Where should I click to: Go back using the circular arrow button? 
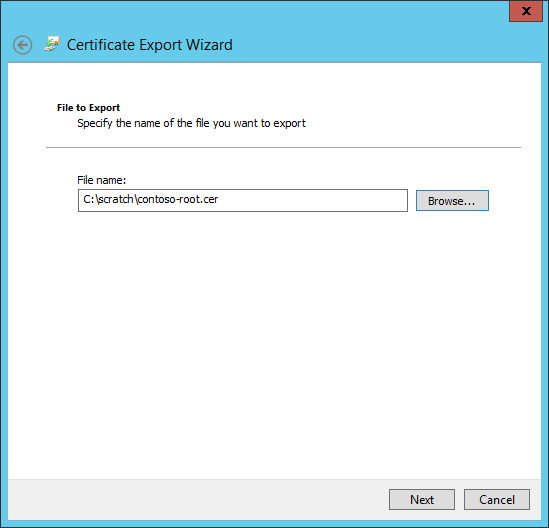pyautogui.click(x=22, y=45)
